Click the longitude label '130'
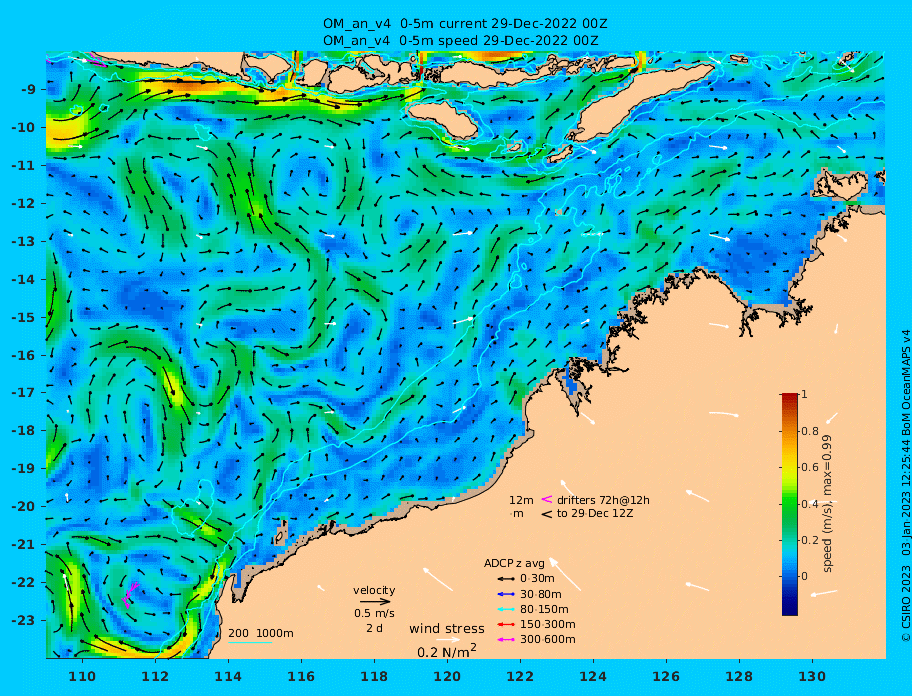Screen dimensions: 912x696 [812, 676]
